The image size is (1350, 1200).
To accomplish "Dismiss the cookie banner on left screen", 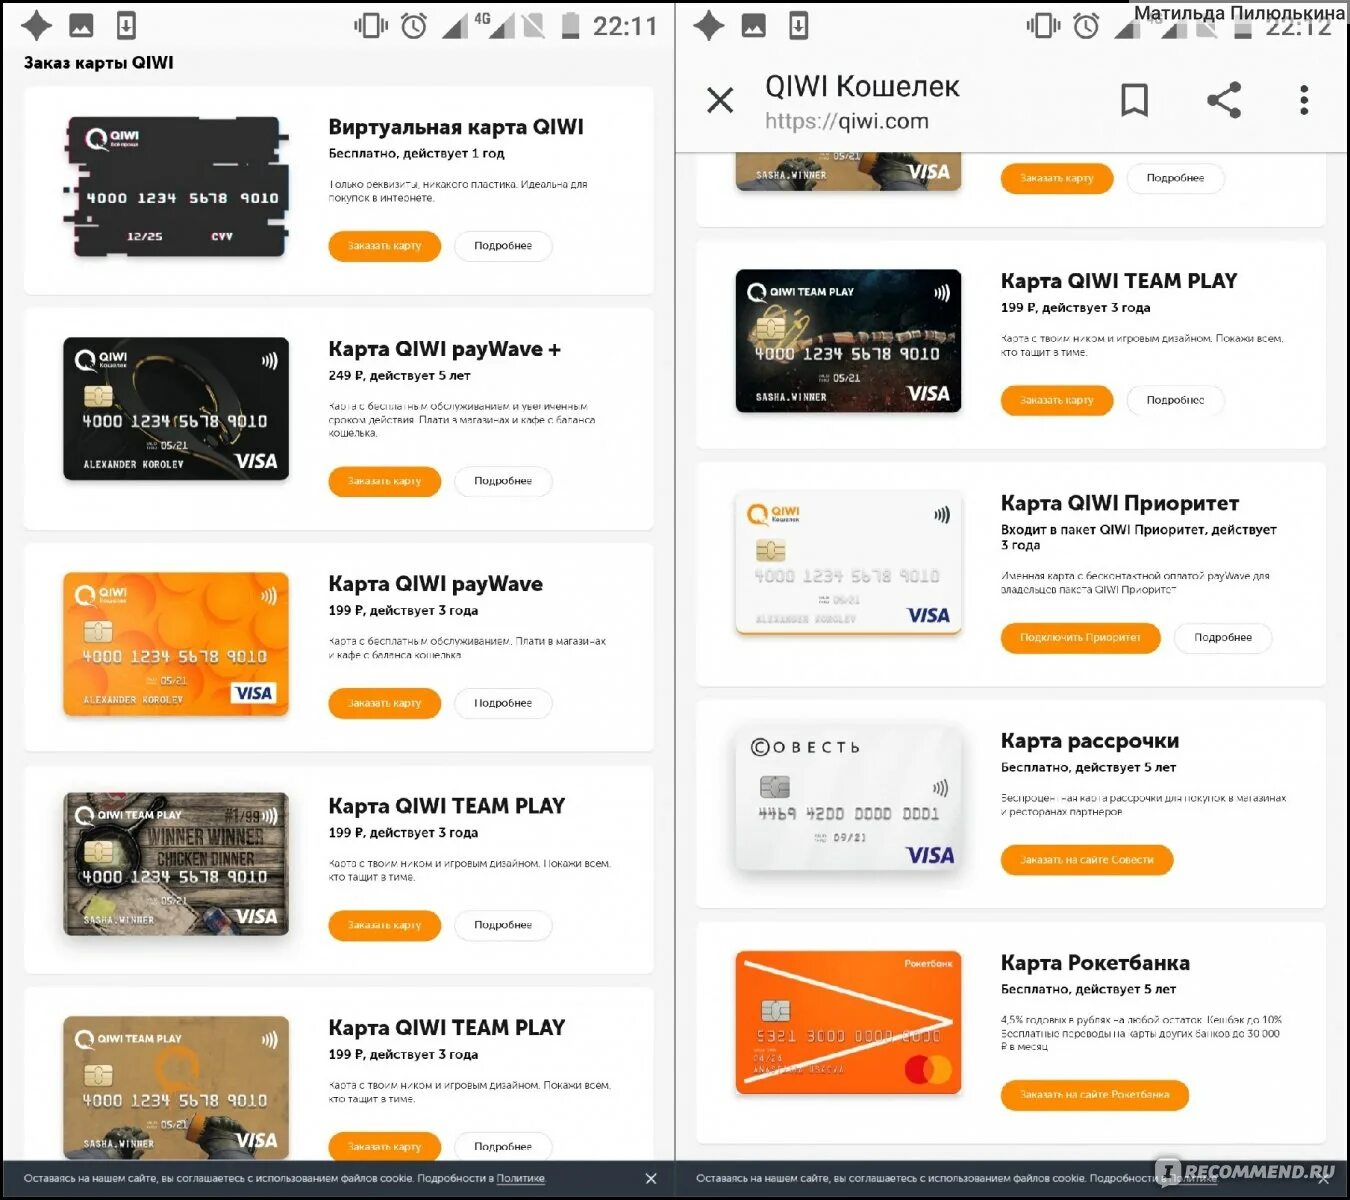I will (651, 1179).
